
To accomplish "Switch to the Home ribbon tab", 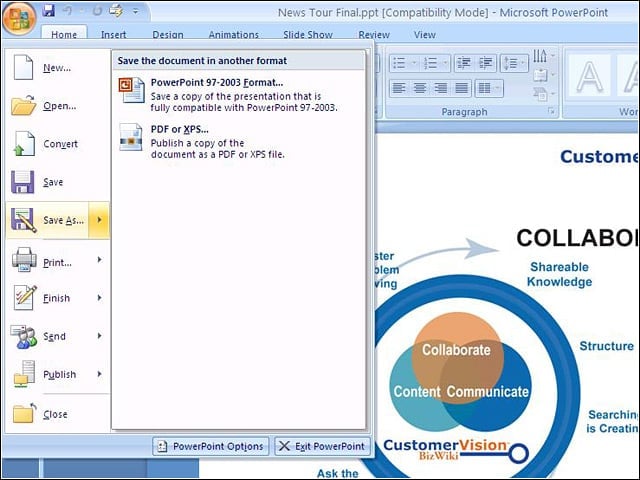I will [64, 35].
